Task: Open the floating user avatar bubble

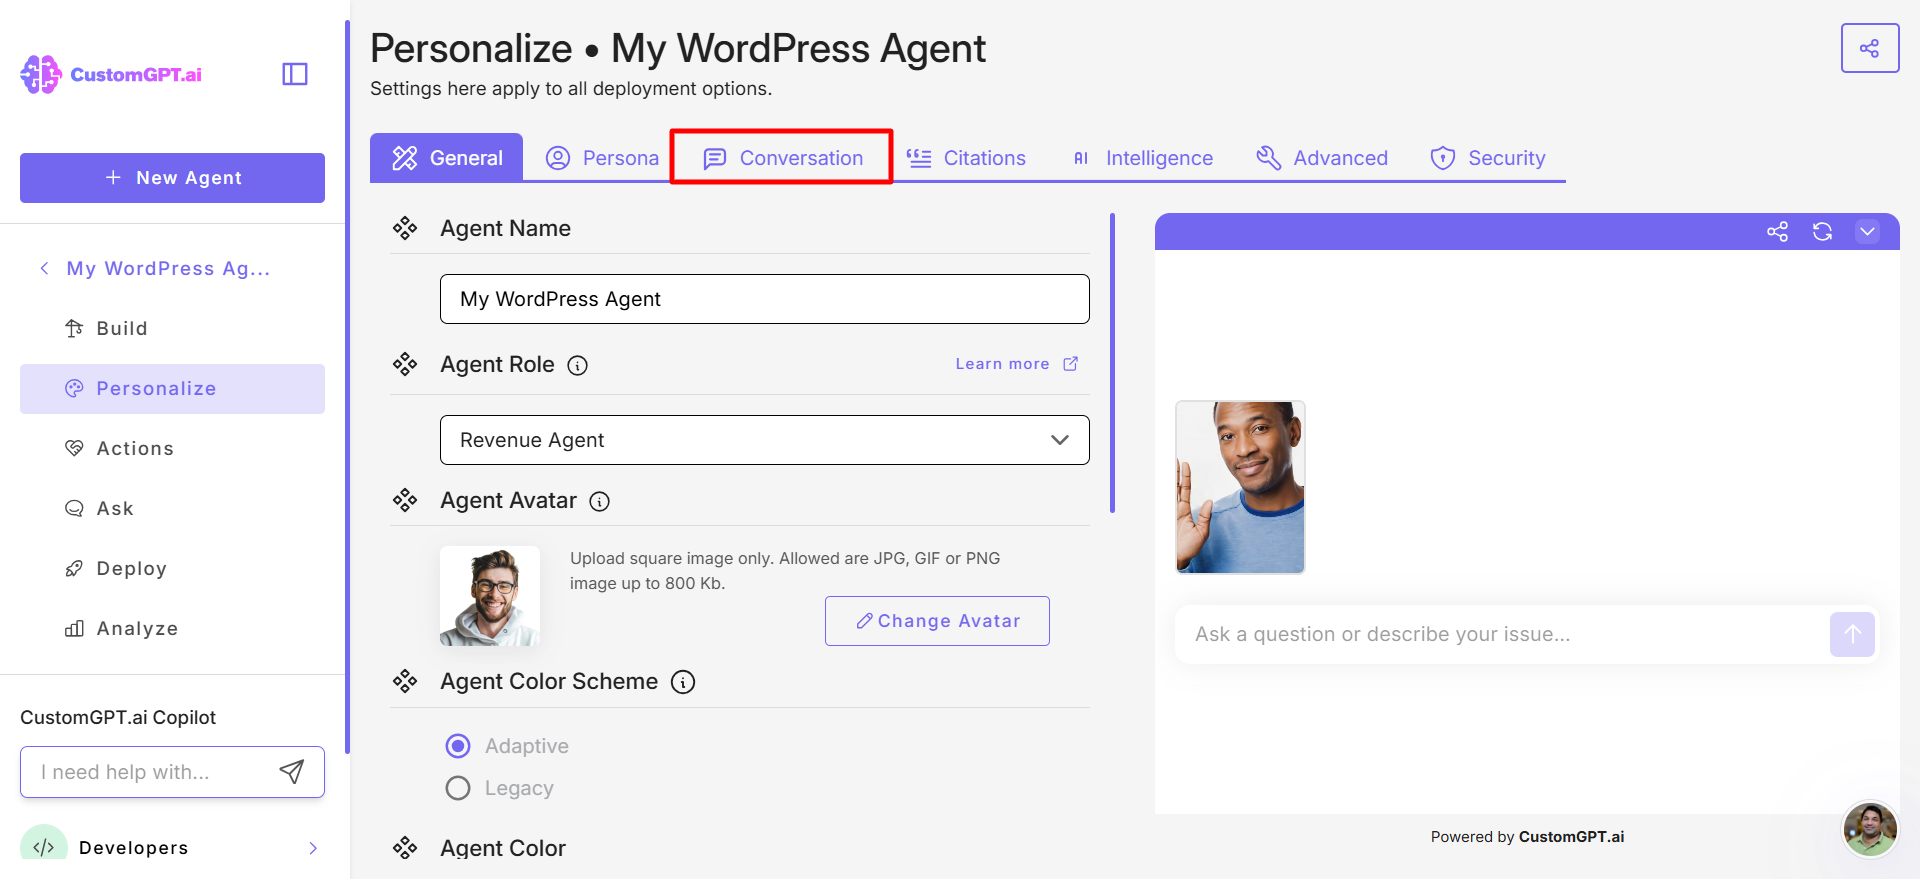Action: tap(1870, 829)
